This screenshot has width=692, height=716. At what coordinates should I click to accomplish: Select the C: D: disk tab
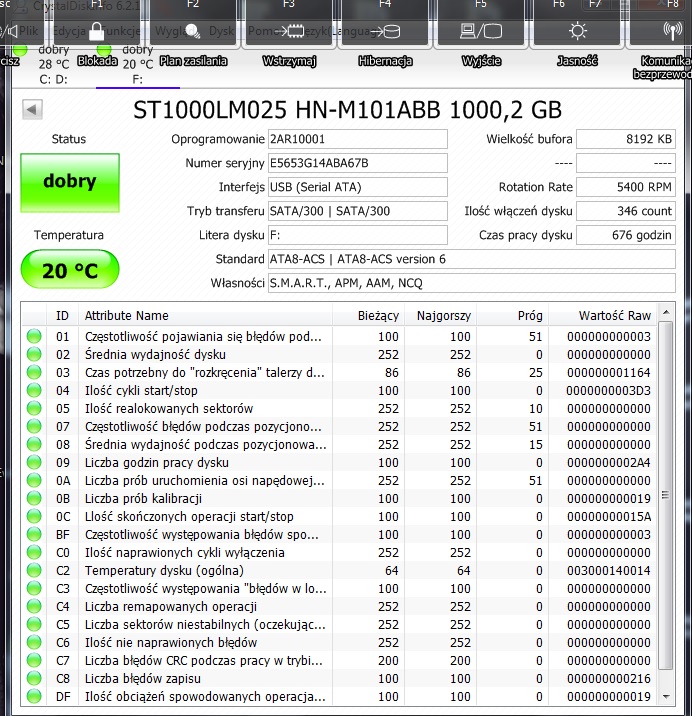coord(53,64)
